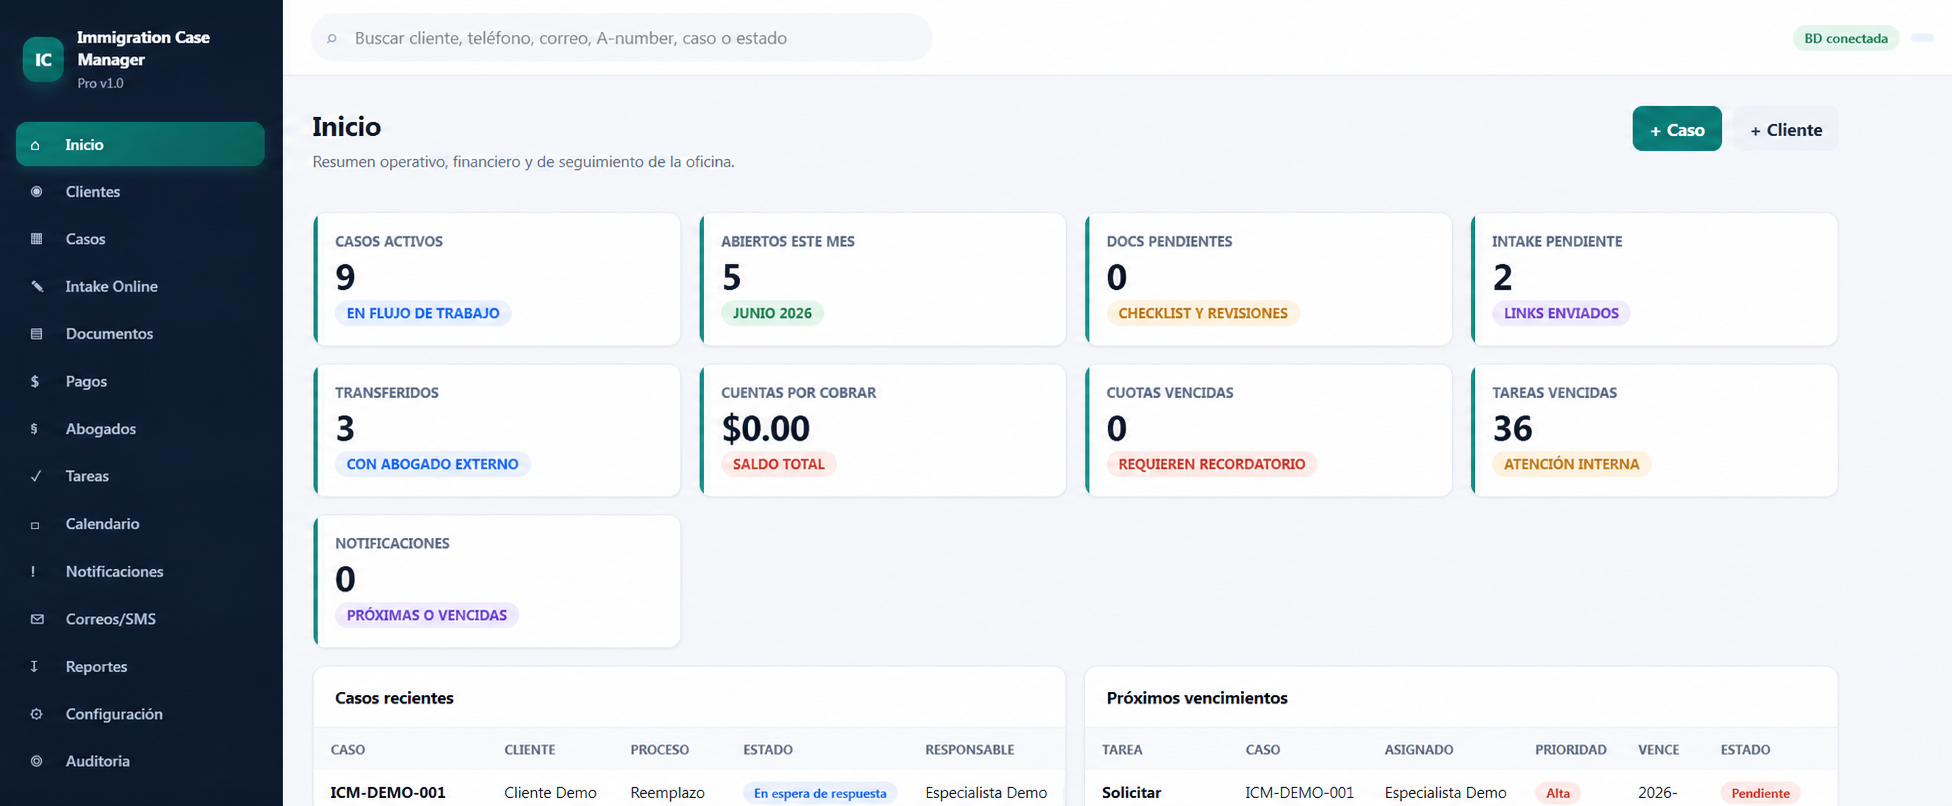Open the Notificaciones summary card
1952x806 pixels.
tap(497, 581)
